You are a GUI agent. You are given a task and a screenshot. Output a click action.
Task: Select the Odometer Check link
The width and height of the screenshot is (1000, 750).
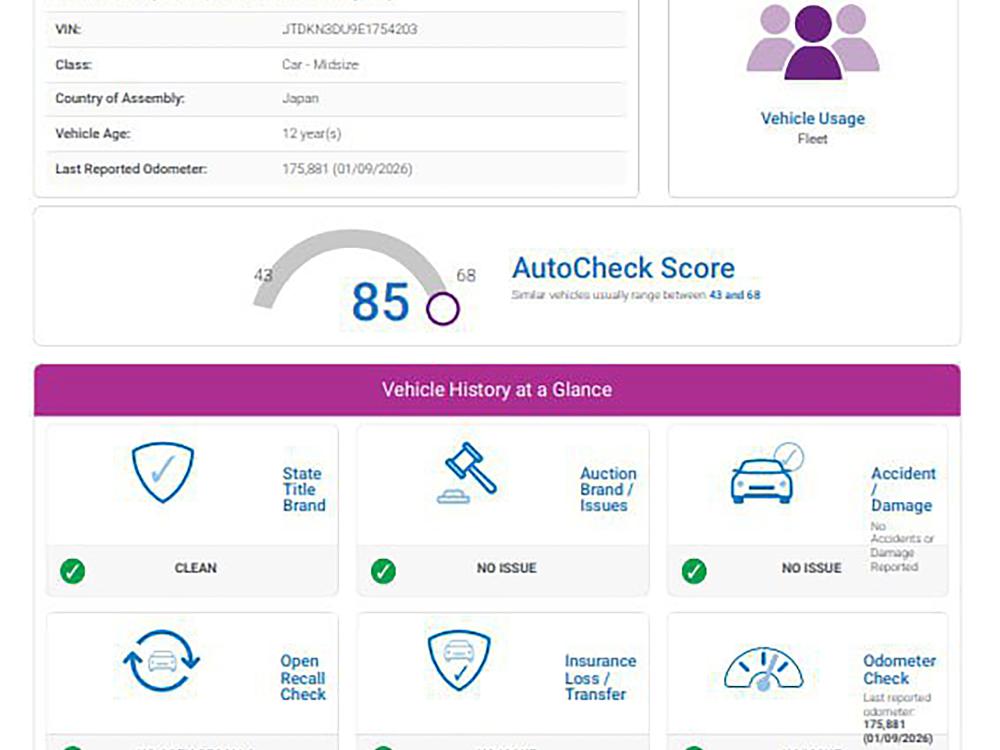pyautogui.click(x=899, y=669)
